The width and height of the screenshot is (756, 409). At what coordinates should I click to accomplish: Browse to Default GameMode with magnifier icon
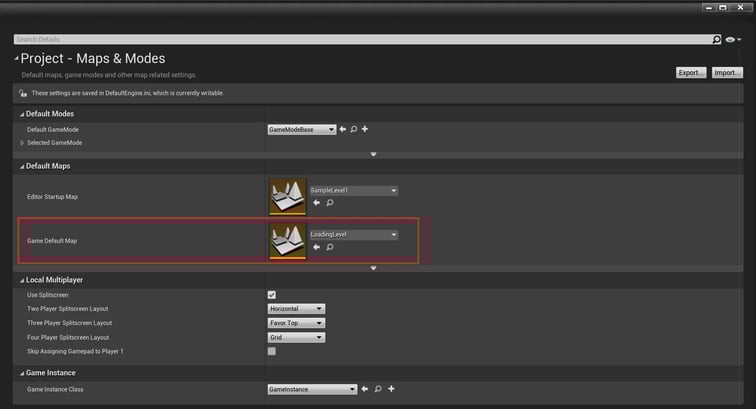(354, 129)
